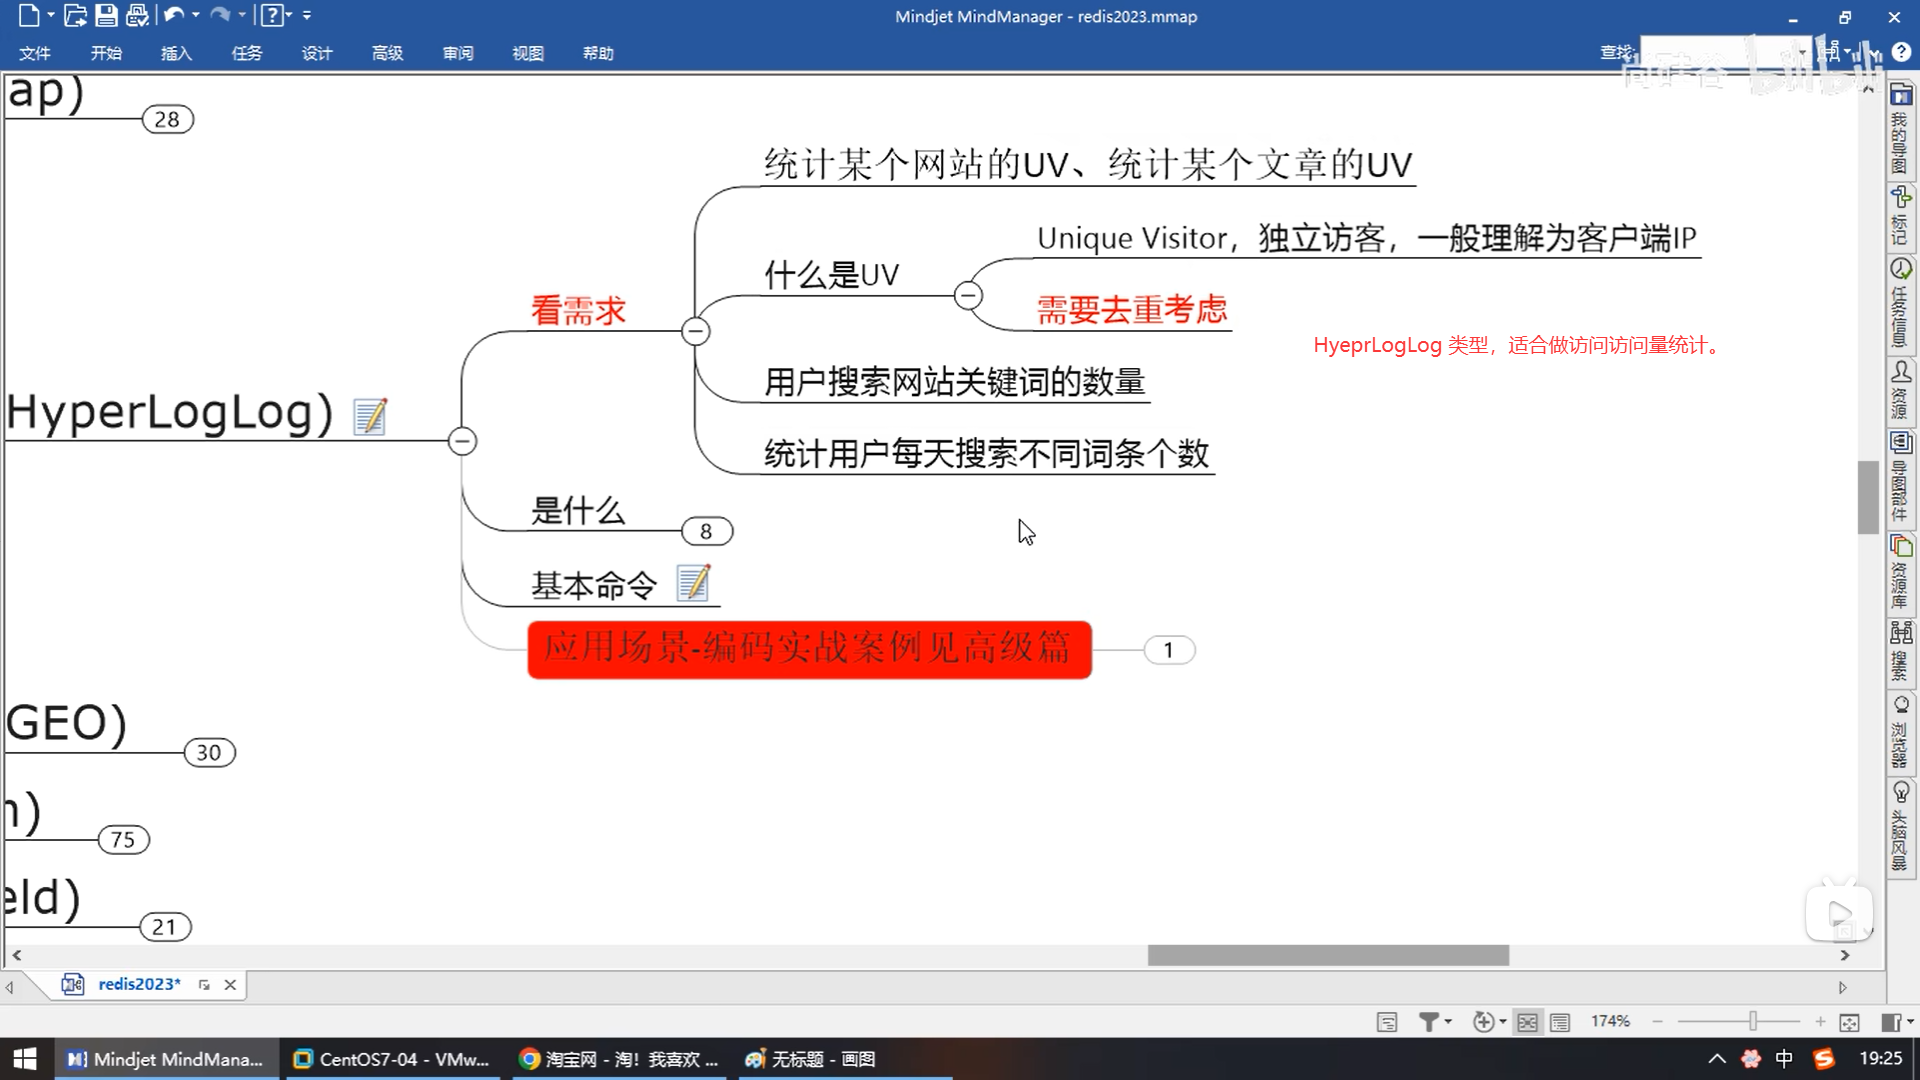Switch to CentOS7-04 VMware in taskbar
The height and width of the screenshot is (1080, 1920).
[391, 1058]
